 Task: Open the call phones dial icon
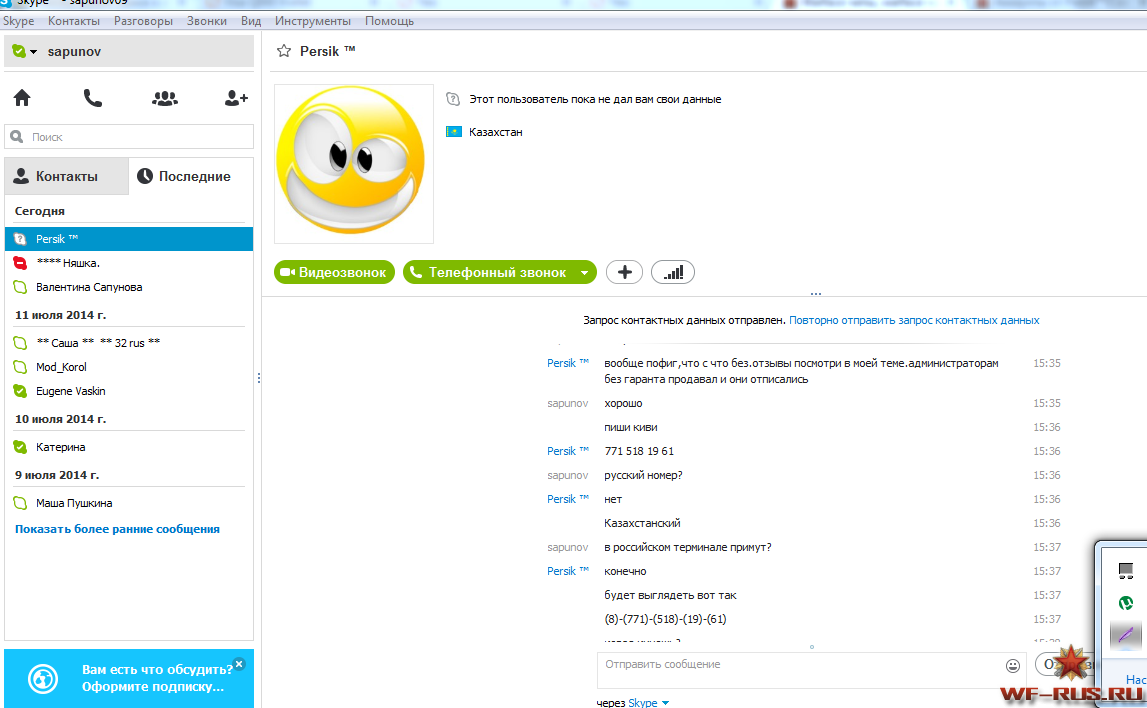click(x=93, y=98)
